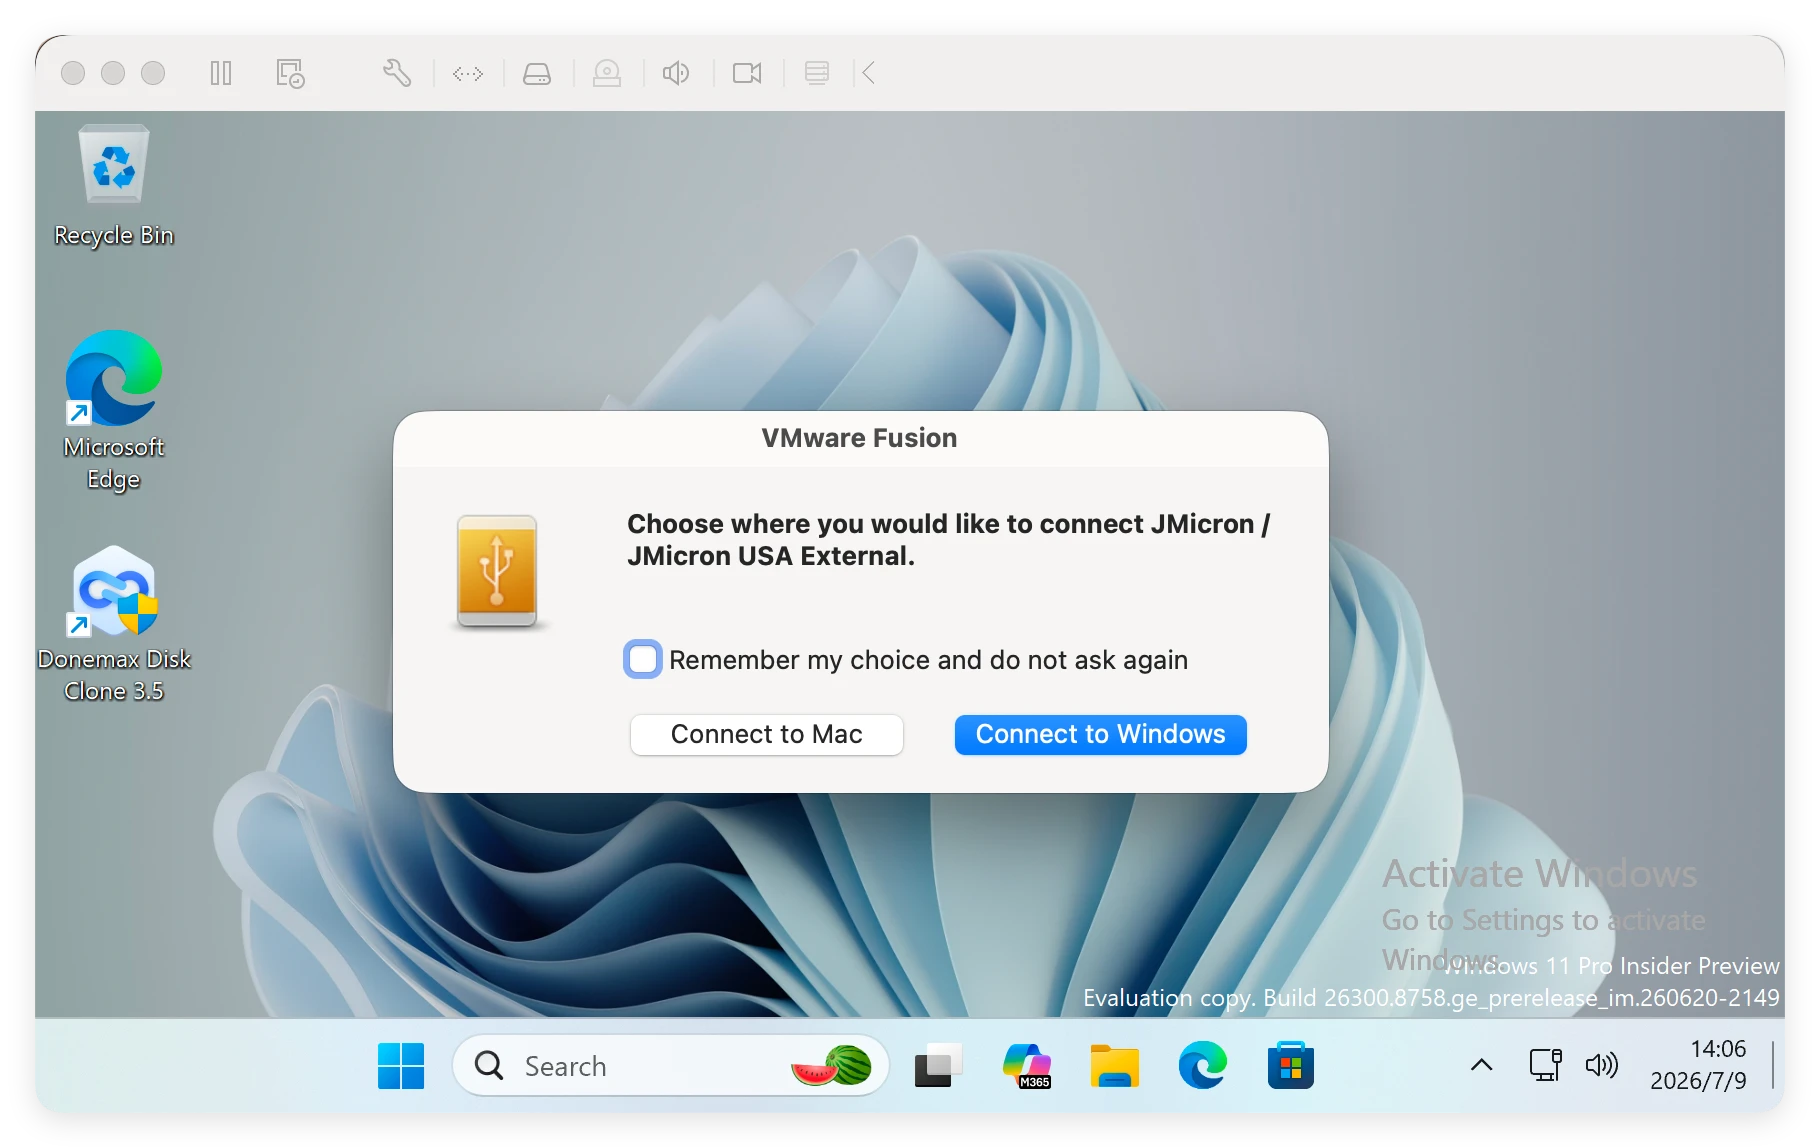Close the VMware window using red button
This screenshot has width=1820, height=1148.
pyautogui.click(x=73, y=73)
